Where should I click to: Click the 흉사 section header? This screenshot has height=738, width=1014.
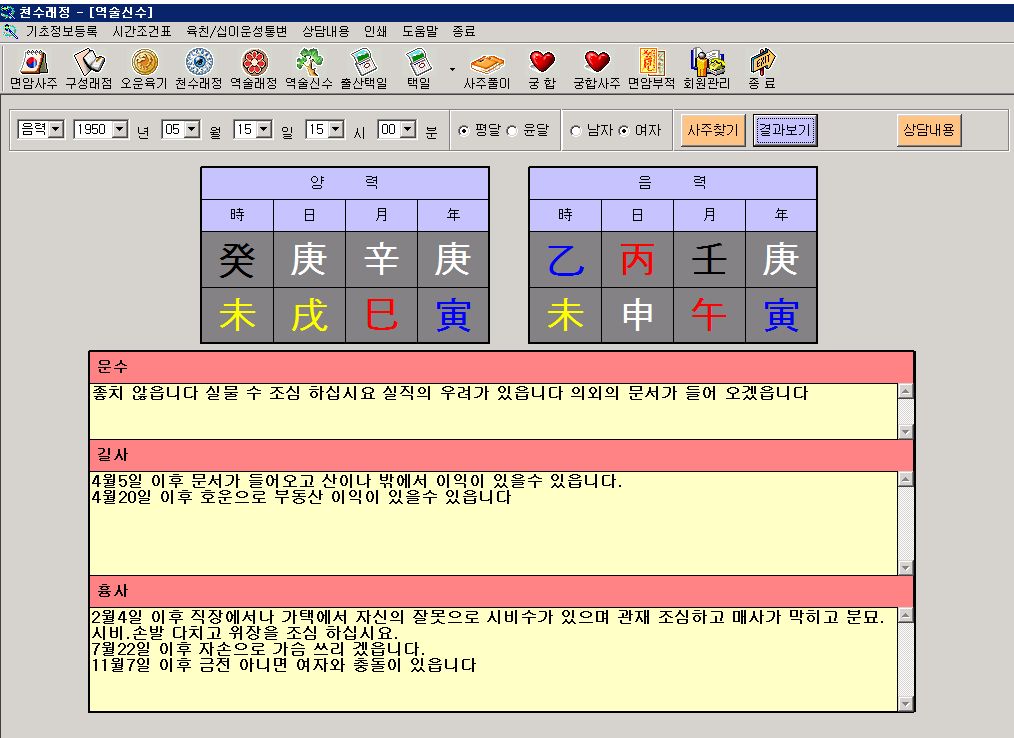coord(501,591)
